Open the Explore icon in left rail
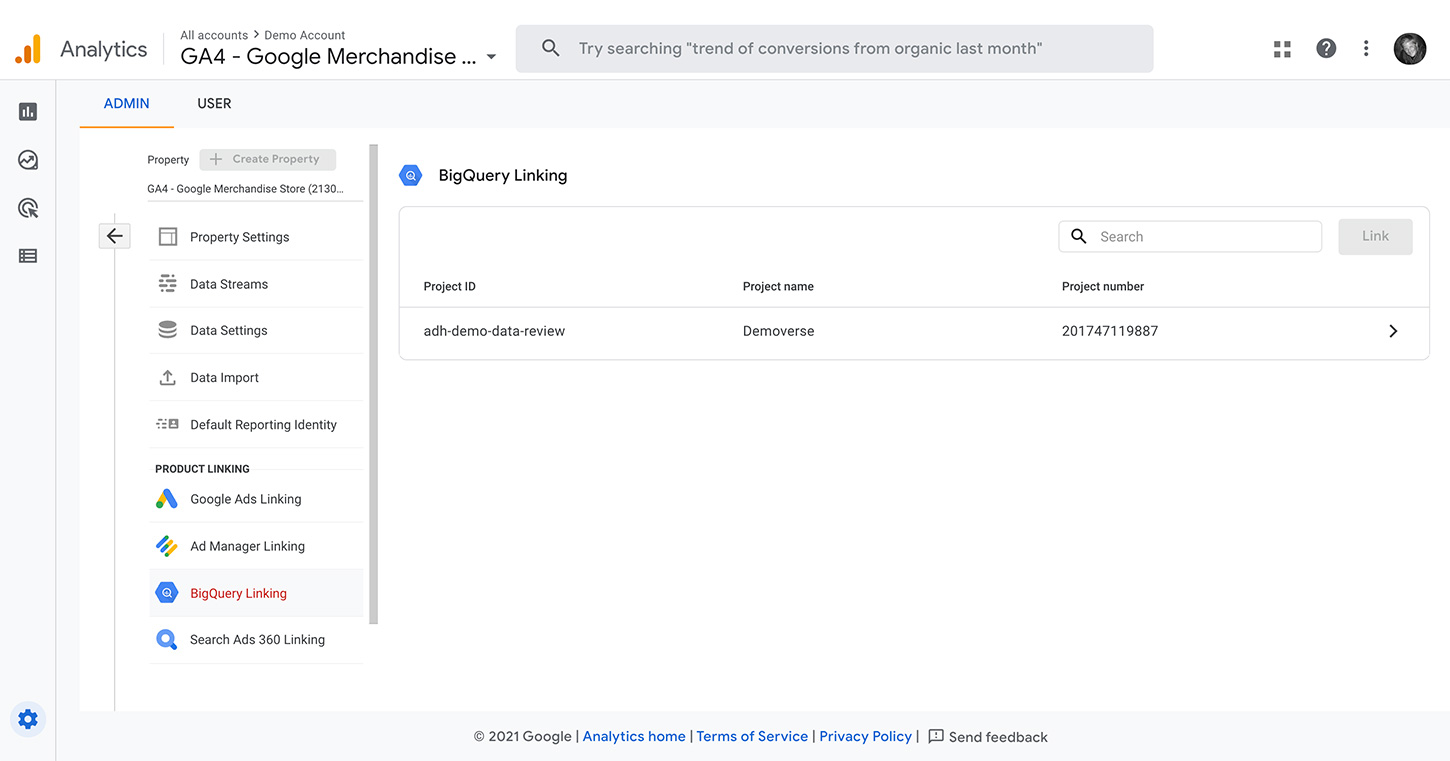 [x=28, y=160]
